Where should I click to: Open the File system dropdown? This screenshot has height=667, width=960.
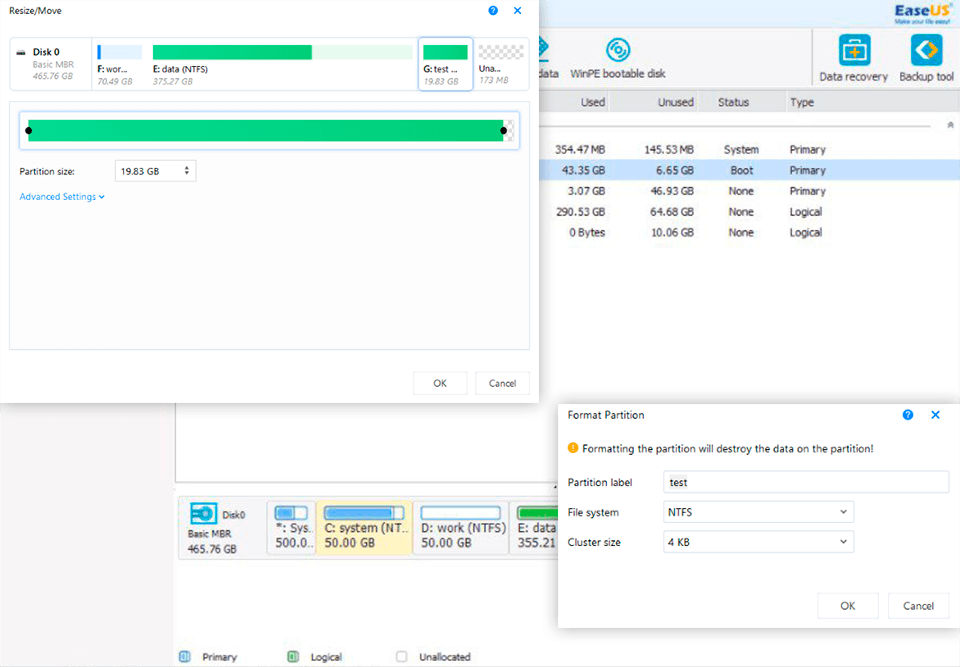tap(758, 512)
